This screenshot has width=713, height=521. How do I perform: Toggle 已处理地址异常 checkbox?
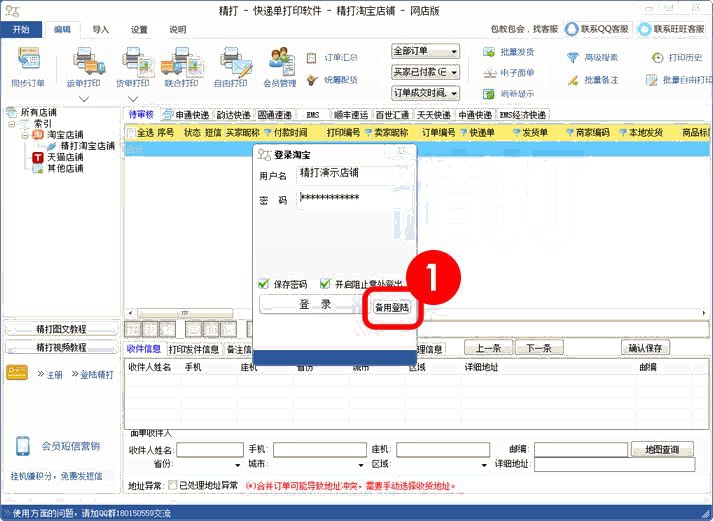tap(172, 486)
